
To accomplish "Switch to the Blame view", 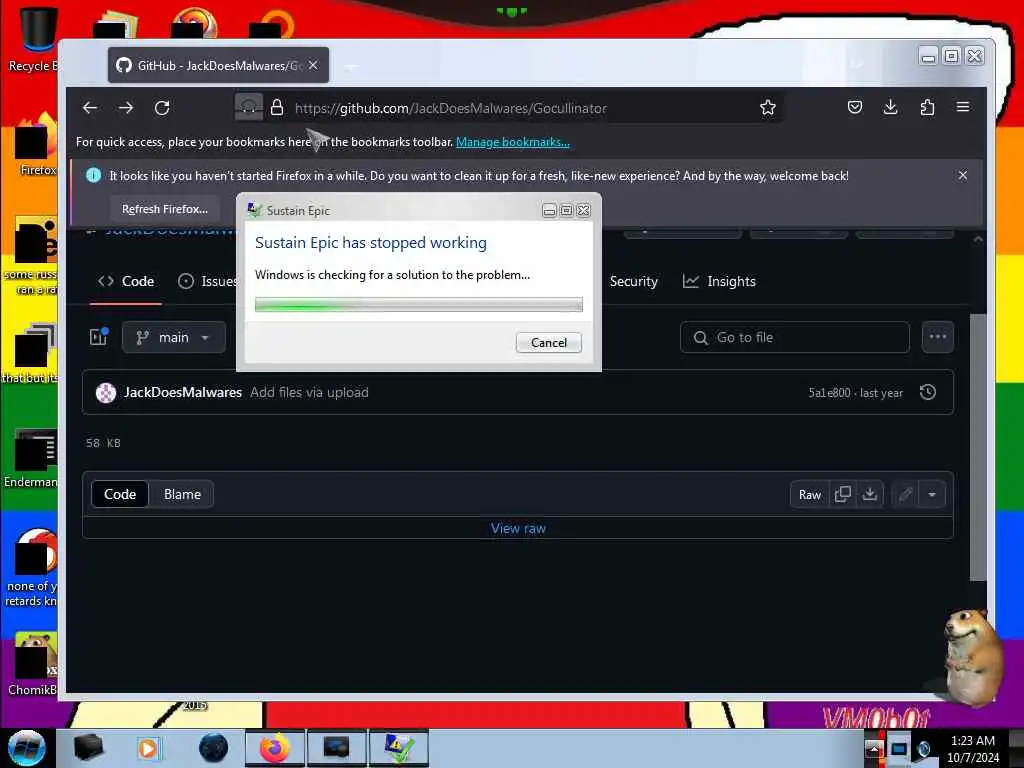I will pyautogui.click(x=182, y=494).
